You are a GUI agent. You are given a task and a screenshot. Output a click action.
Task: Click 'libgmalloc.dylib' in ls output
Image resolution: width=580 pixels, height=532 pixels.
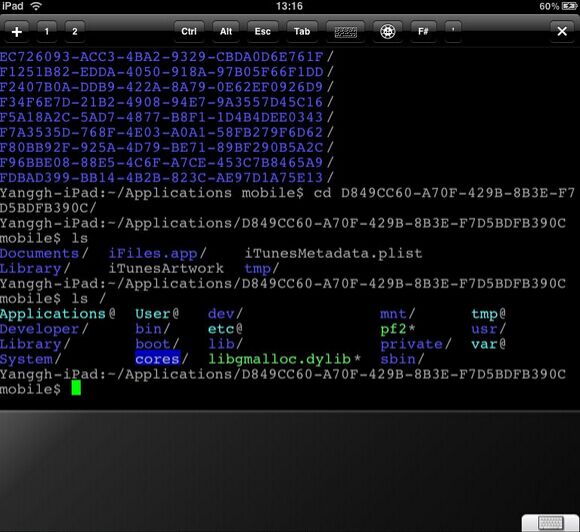pos(280,359)
